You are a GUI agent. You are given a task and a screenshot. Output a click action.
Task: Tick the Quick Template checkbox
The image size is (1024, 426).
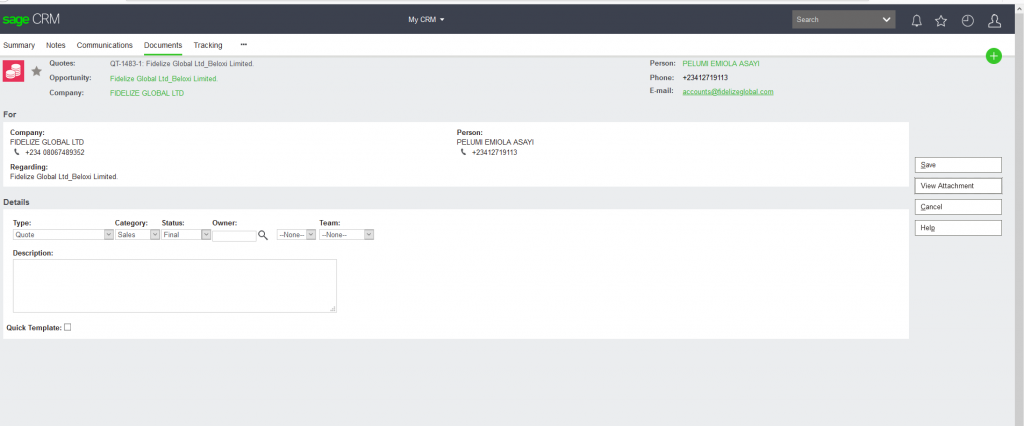(x=68, y=327)
